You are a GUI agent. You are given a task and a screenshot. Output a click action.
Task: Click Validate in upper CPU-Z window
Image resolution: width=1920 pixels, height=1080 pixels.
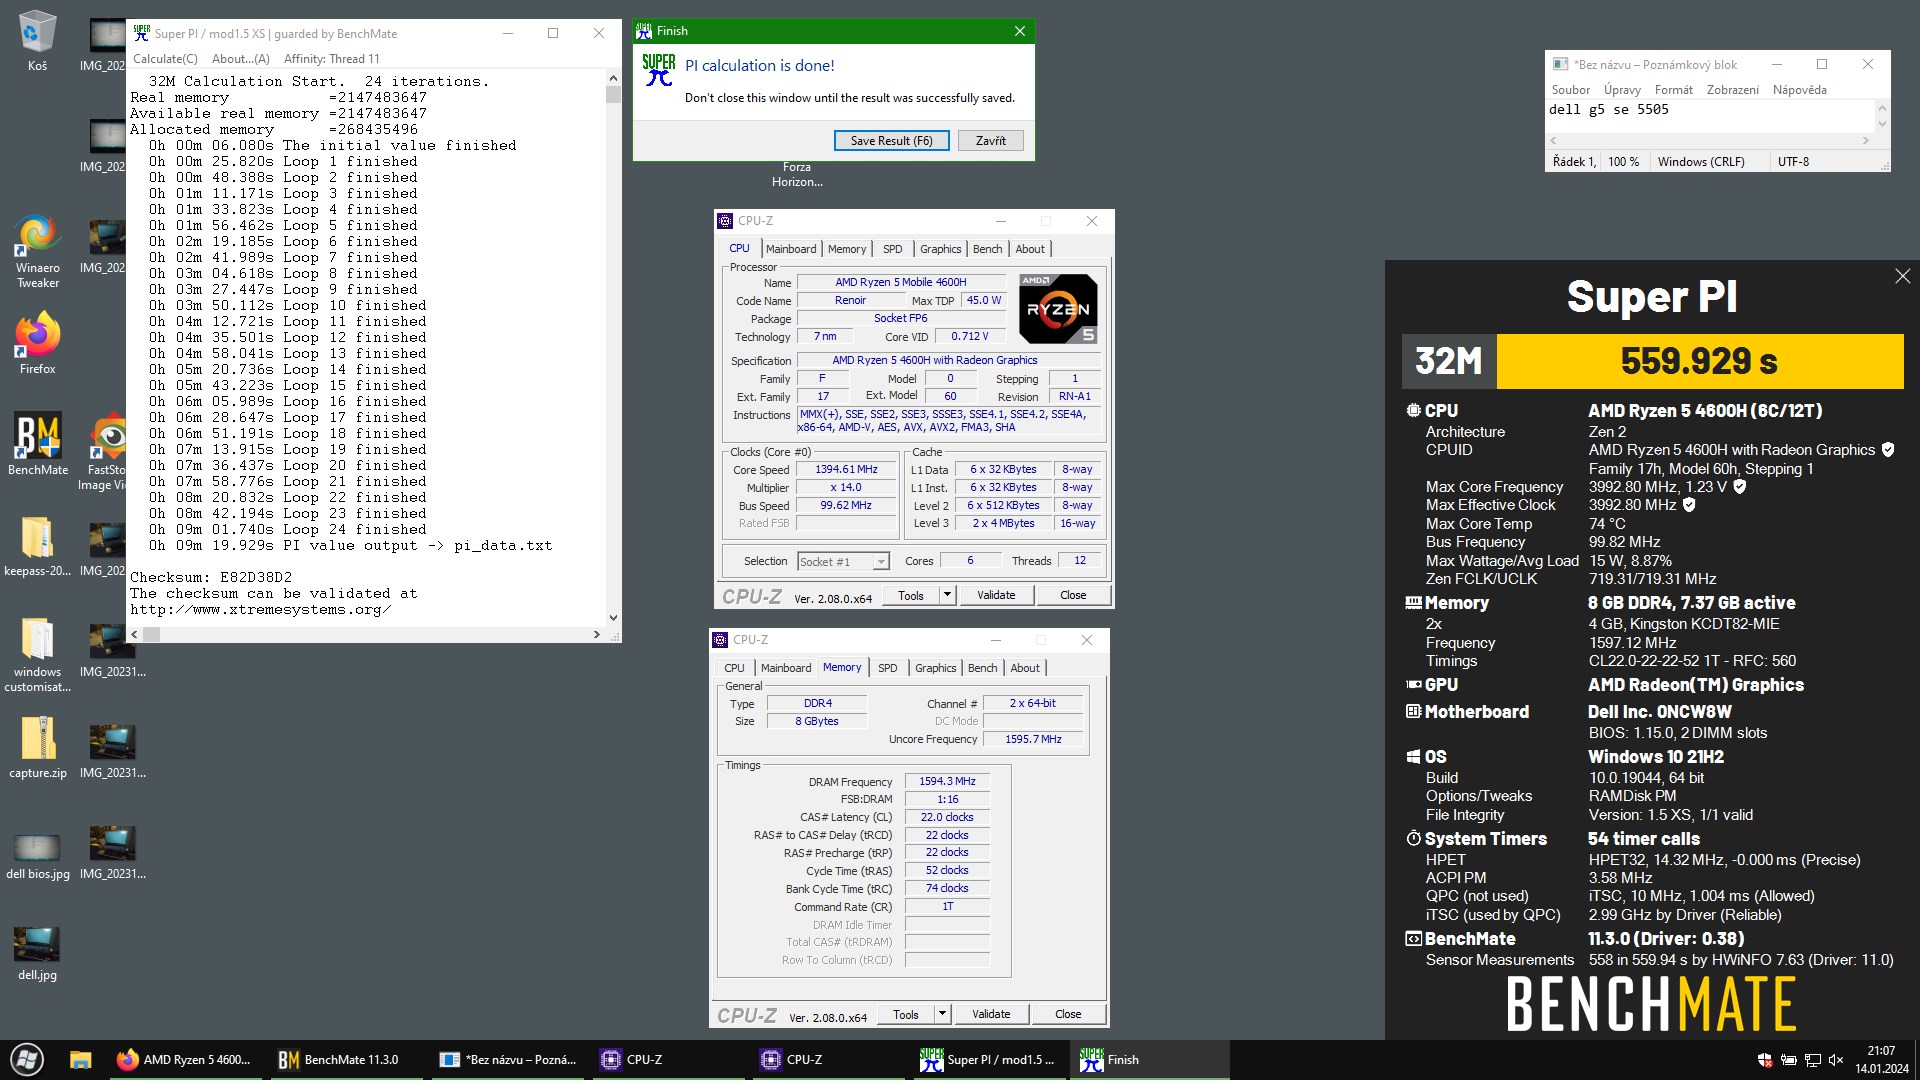[996, 596]
